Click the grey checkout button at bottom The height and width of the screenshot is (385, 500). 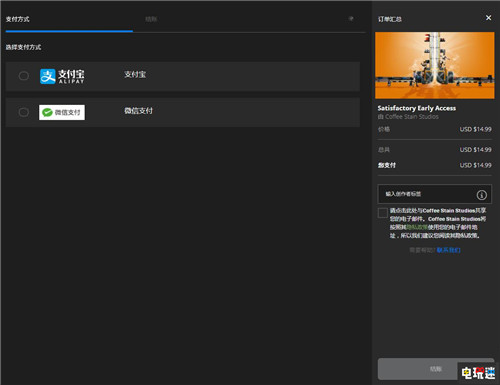click(436, 369)
